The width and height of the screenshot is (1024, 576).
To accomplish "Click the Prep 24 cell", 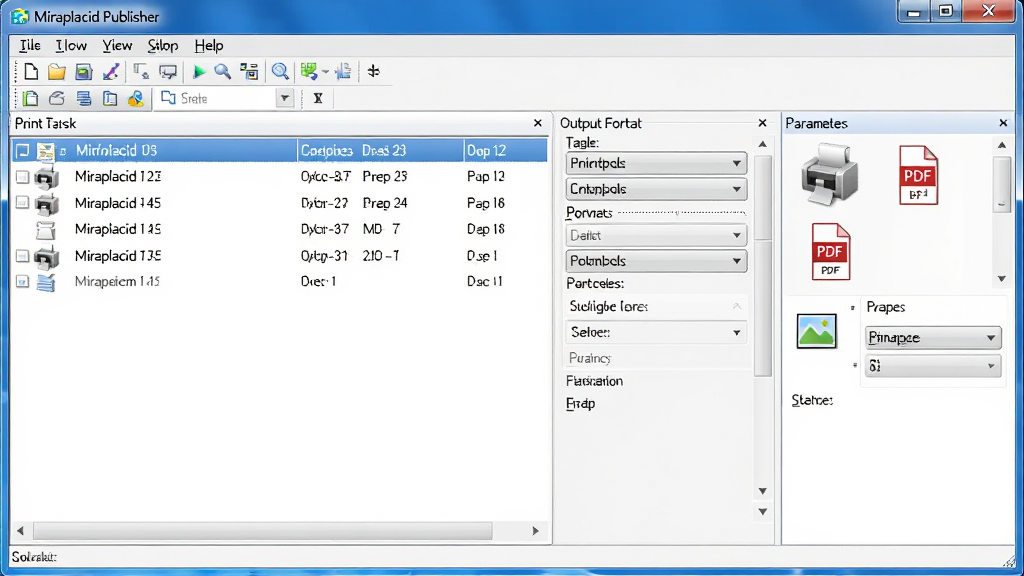I will 385,203.
